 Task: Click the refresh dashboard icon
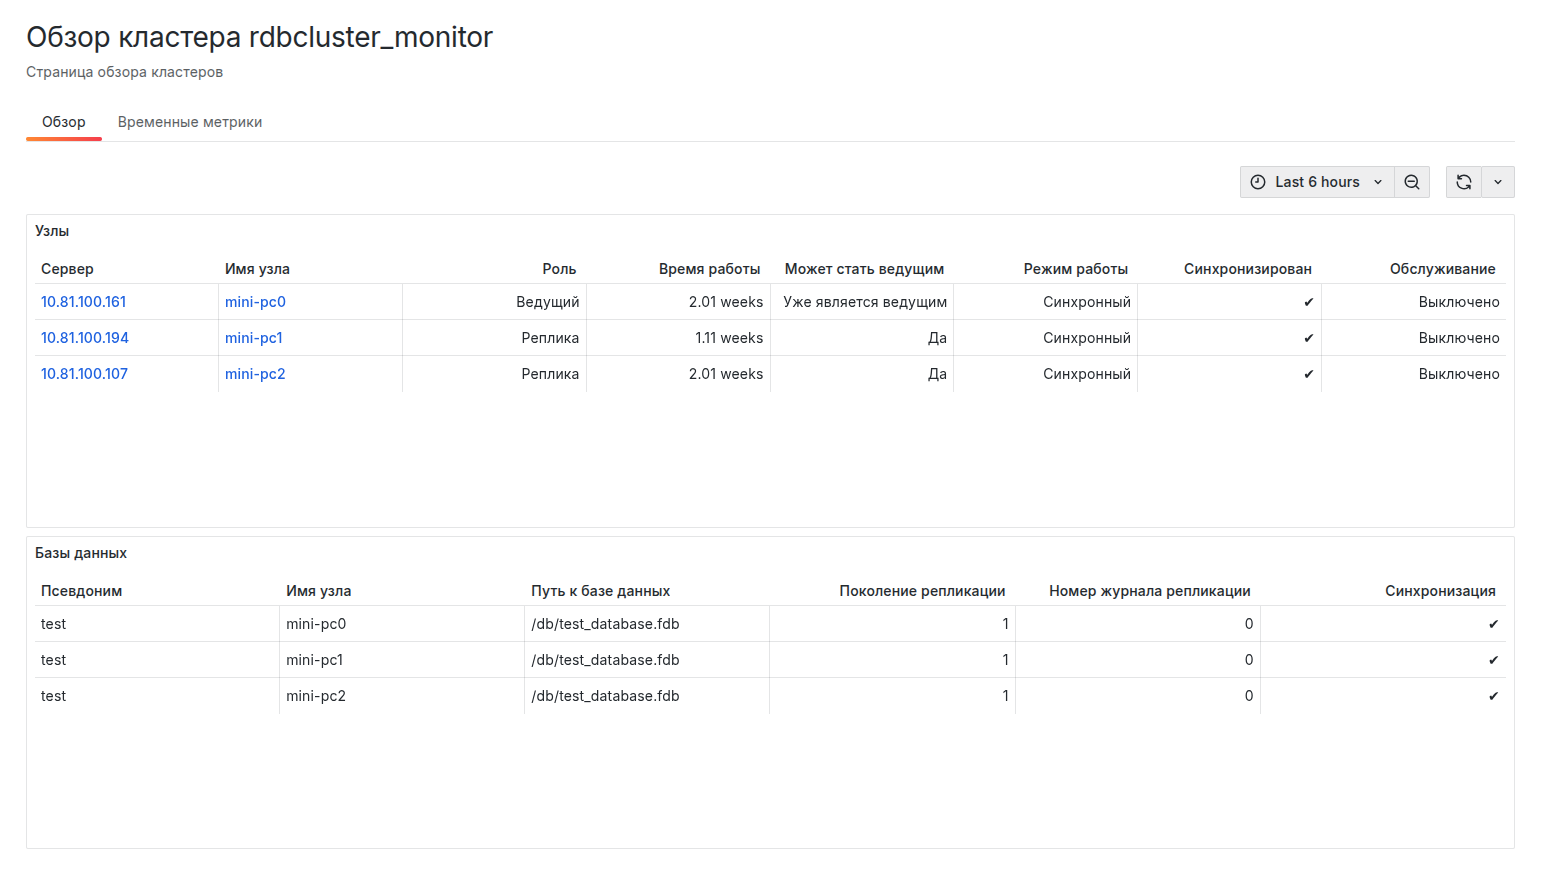1463,182
